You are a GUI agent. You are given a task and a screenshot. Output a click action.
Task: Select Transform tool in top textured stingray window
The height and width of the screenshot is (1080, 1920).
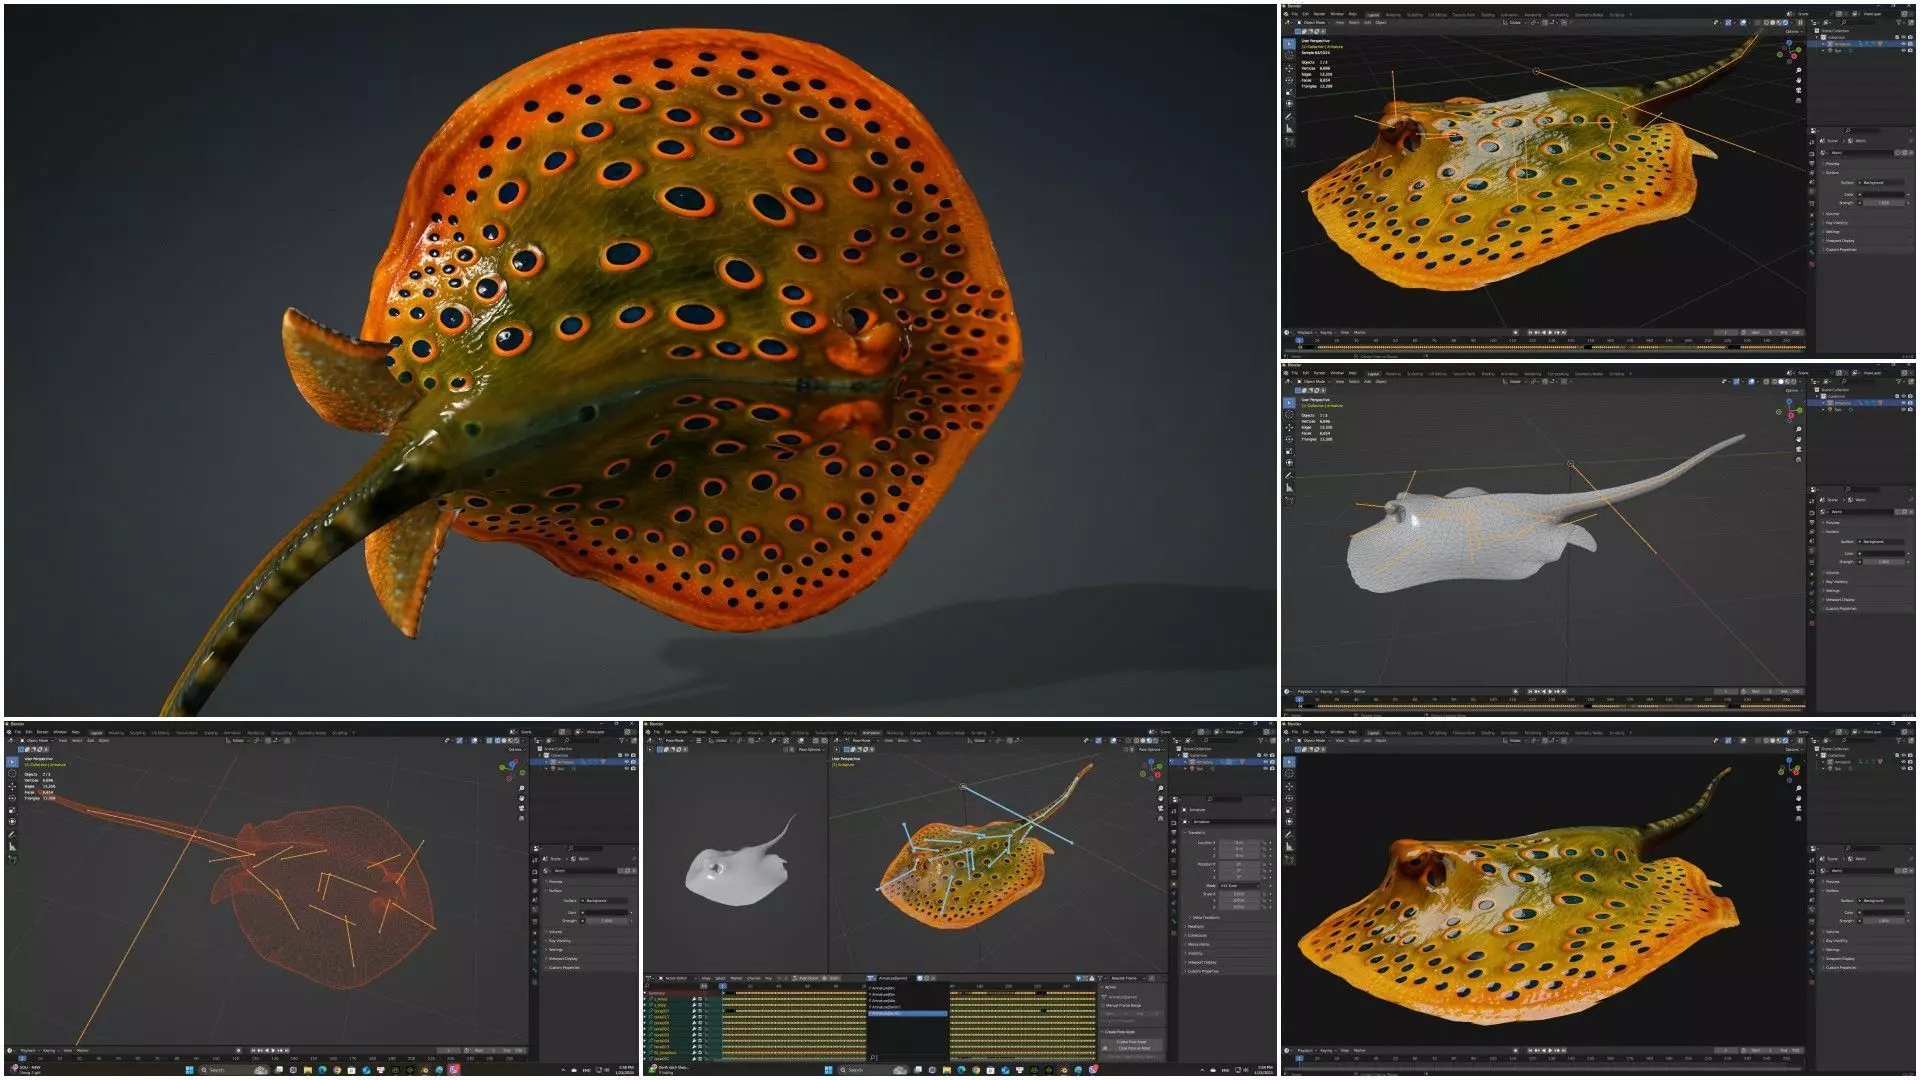pos(1289,104)
